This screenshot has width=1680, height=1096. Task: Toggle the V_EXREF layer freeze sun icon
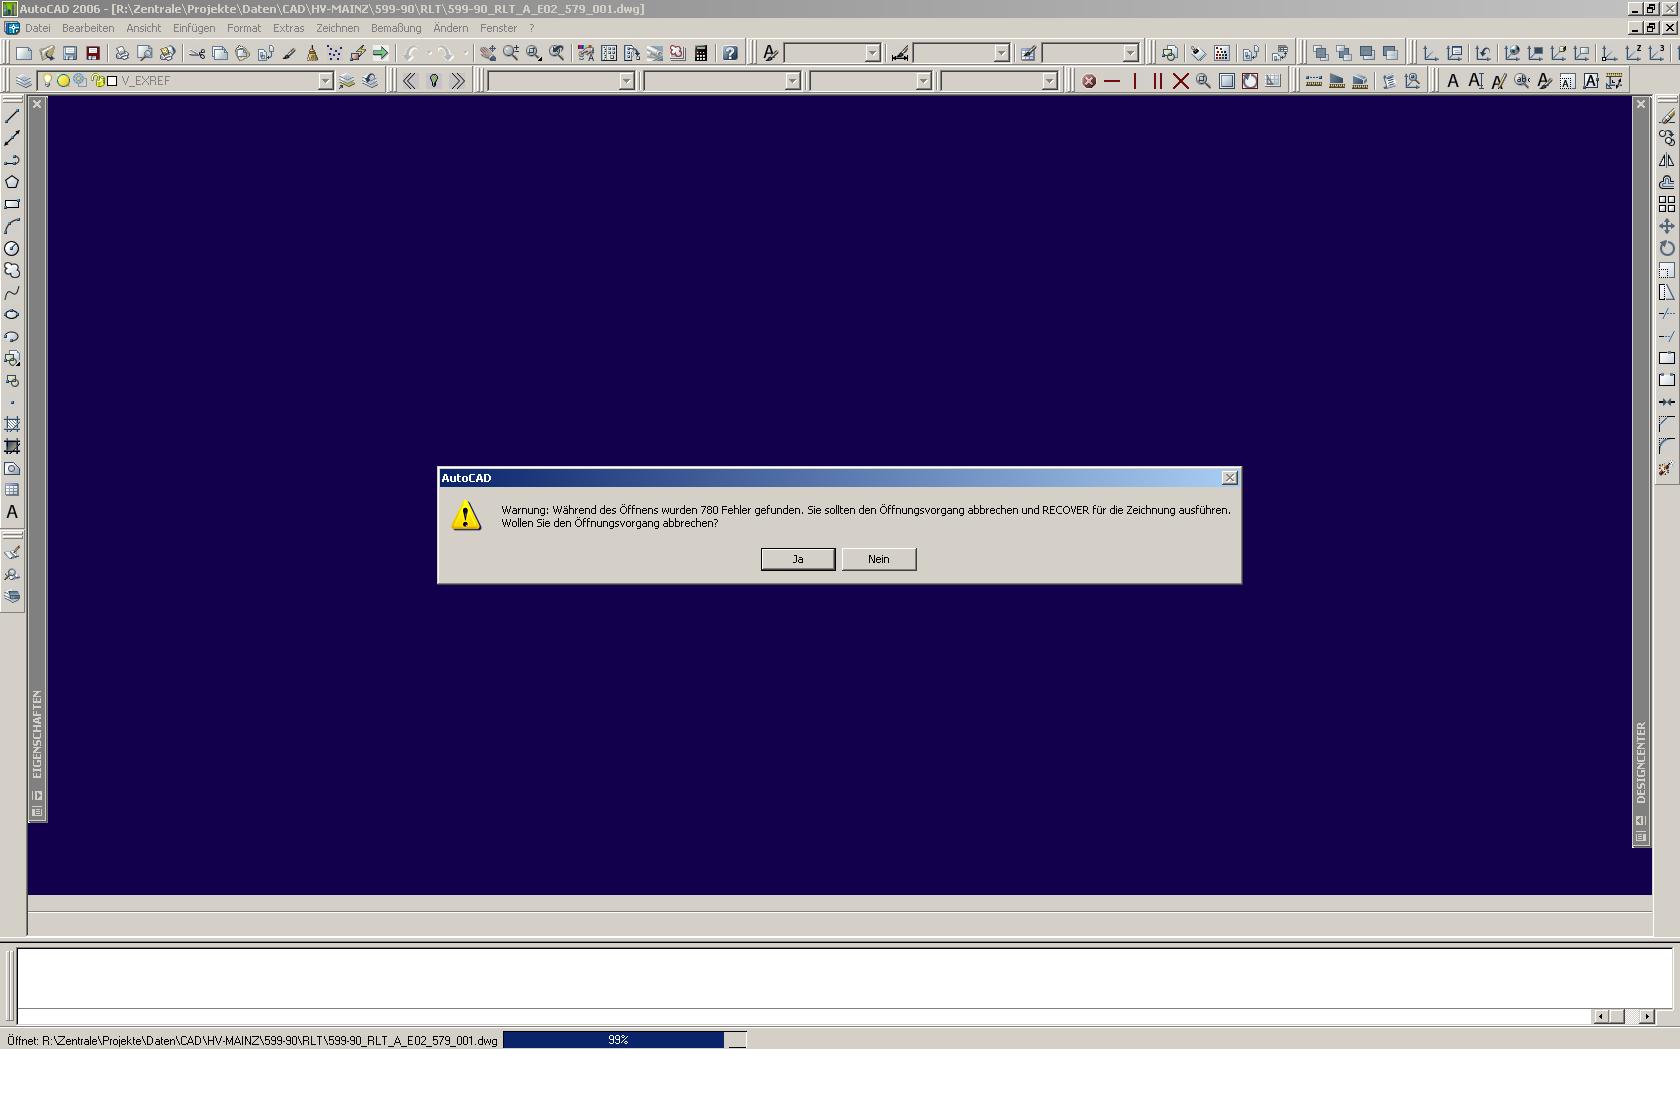coord(63,81)
